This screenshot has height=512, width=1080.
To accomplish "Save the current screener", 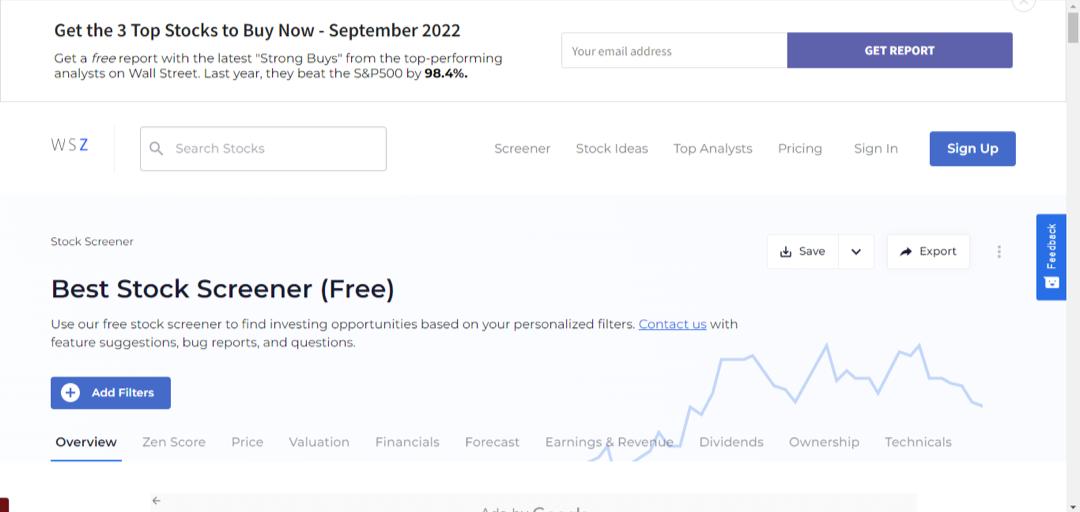I will (x=803, y=252).
